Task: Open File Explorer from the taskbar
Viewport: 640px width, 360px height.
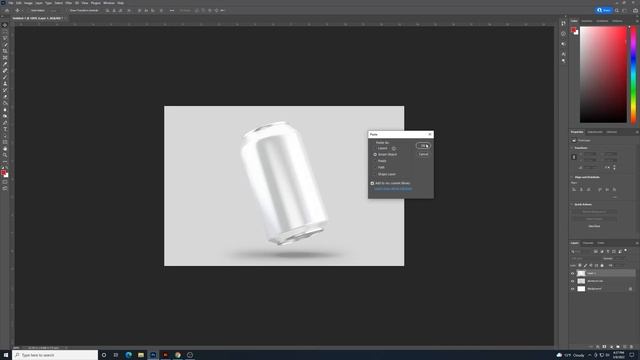Action: 141,355
